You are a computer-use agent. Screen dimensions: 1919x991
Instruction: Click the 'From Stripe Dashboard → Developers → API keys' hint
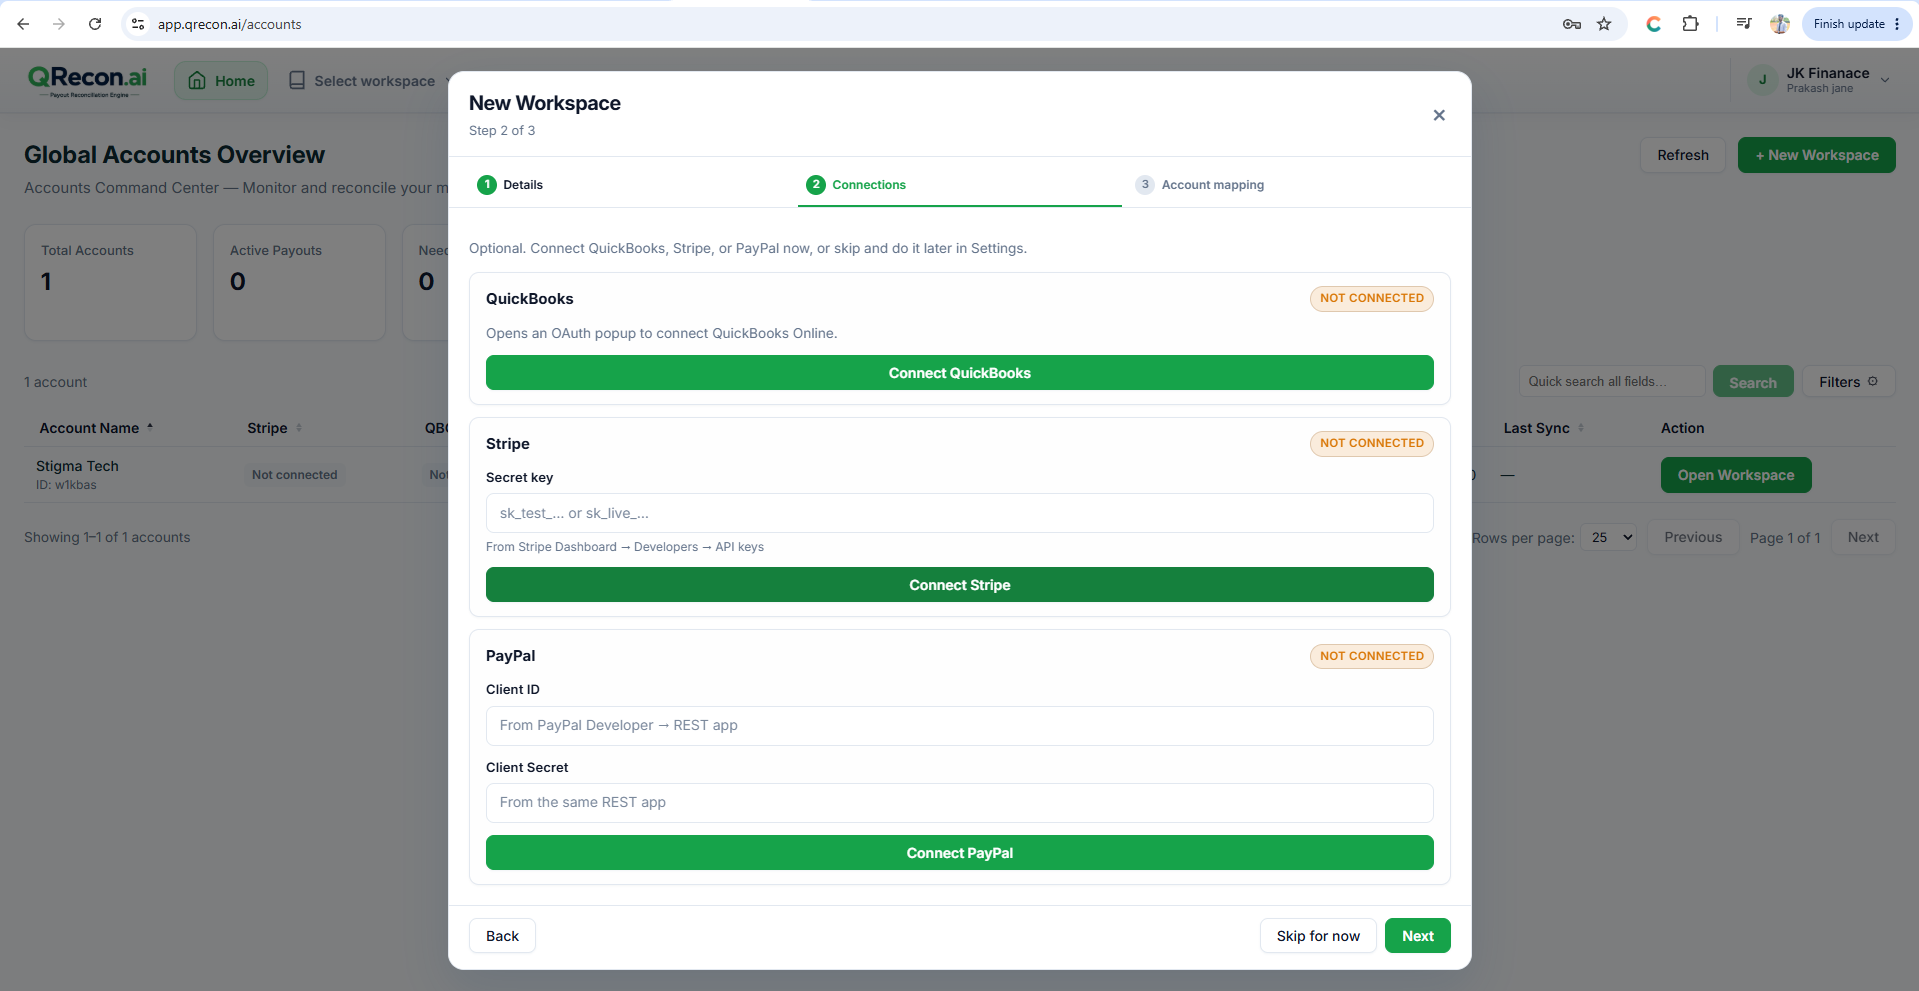(625, 547)
